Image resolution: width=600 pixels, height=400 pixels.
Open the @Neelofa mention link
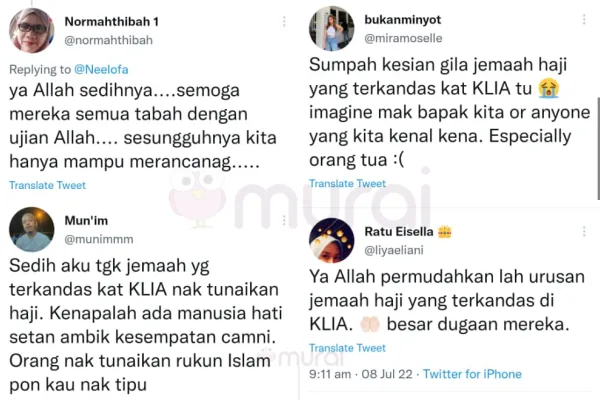tap(101, 70)
